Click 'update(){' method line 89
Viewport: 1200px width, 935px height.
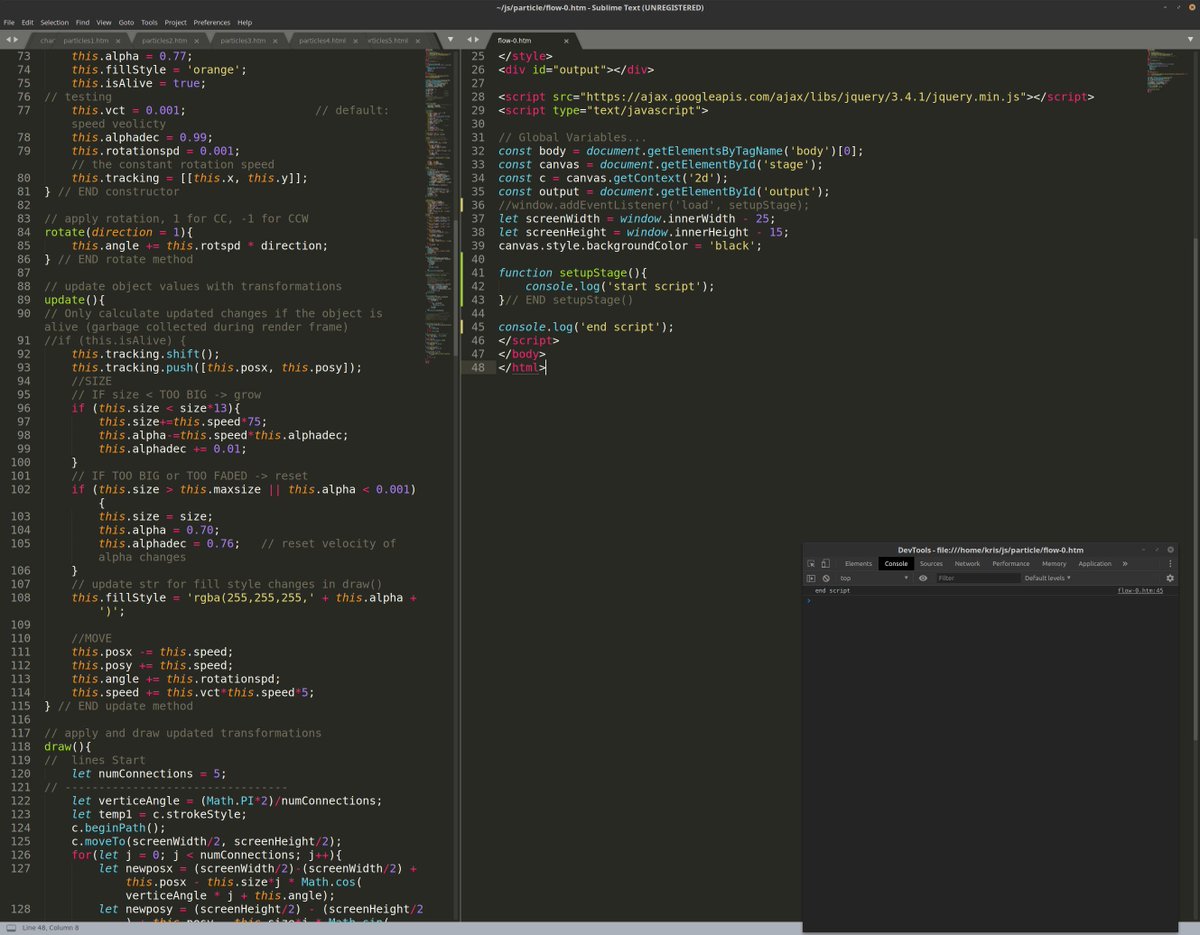point(74,299)
